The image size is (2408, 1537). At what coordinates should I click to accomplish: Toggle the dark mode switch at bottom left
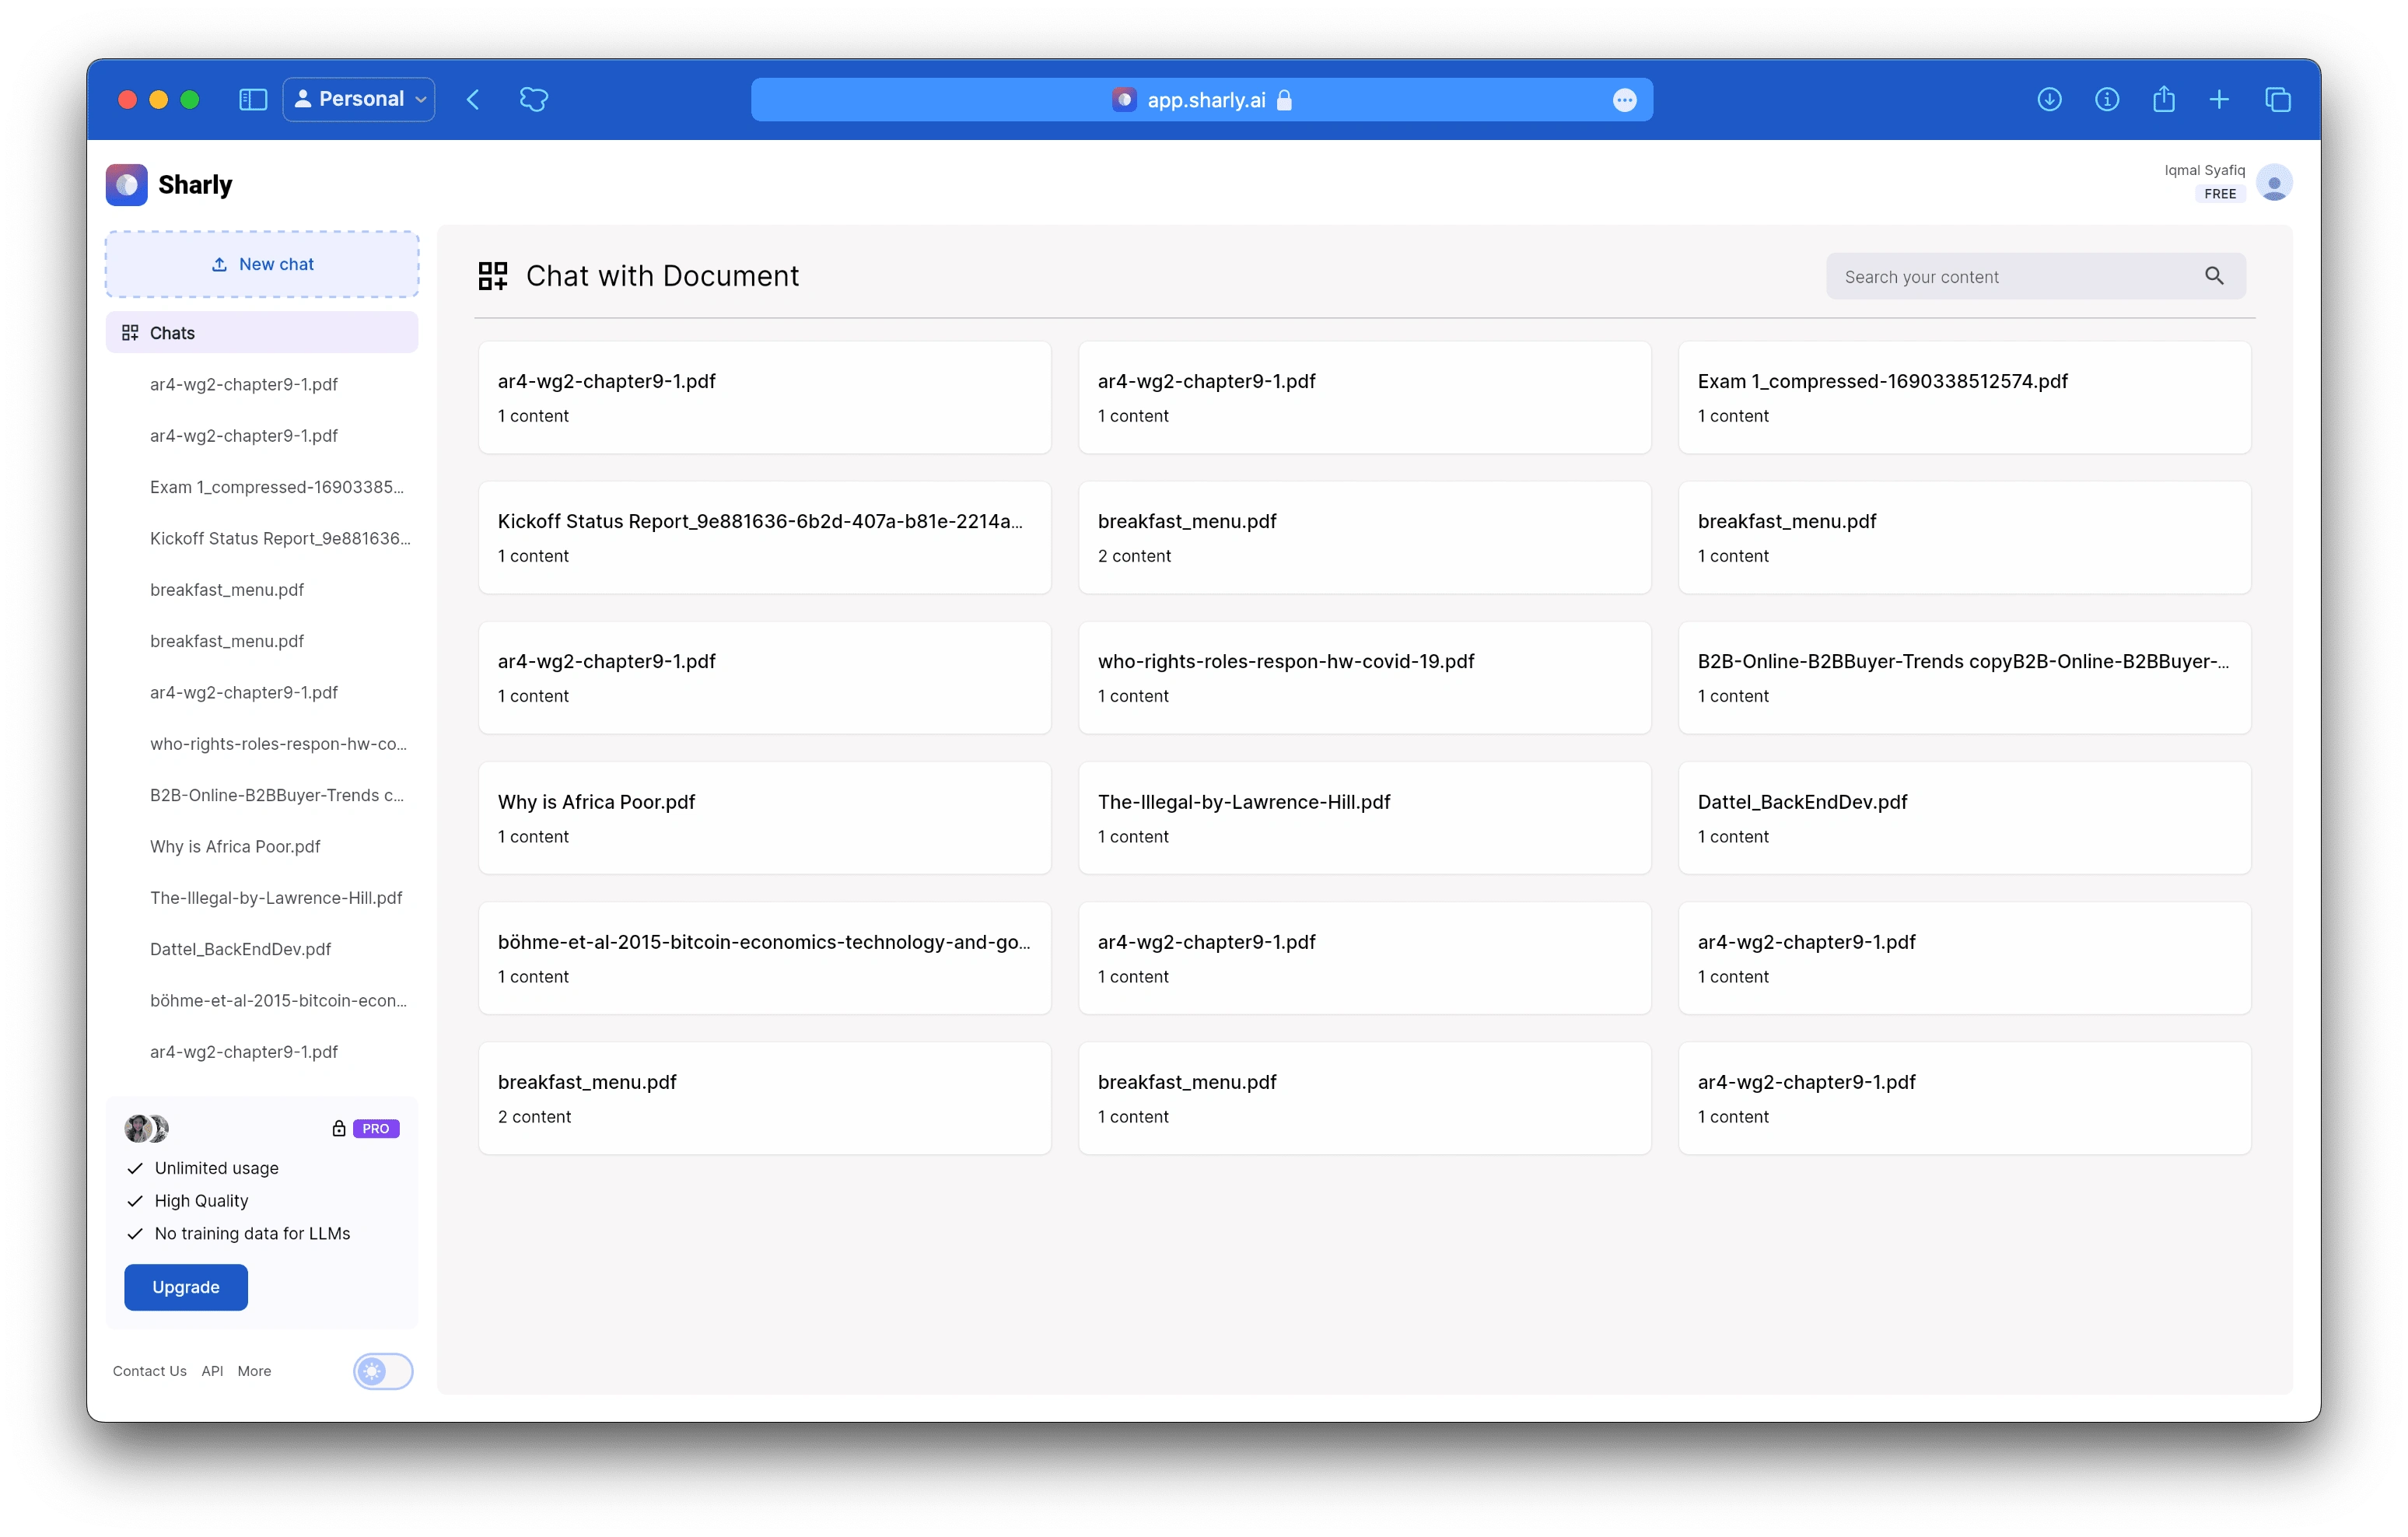[x=383, y=1372]
